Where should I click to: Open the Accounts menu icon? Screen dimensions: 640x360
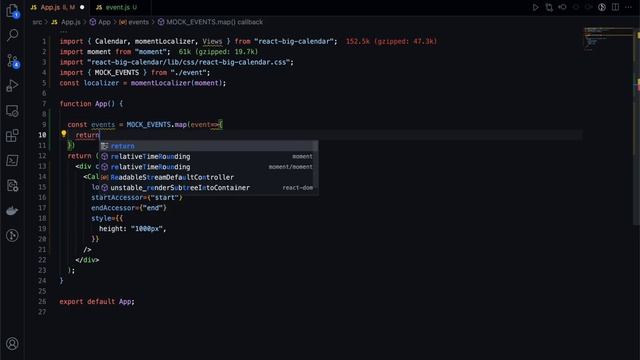coord(12,344)
